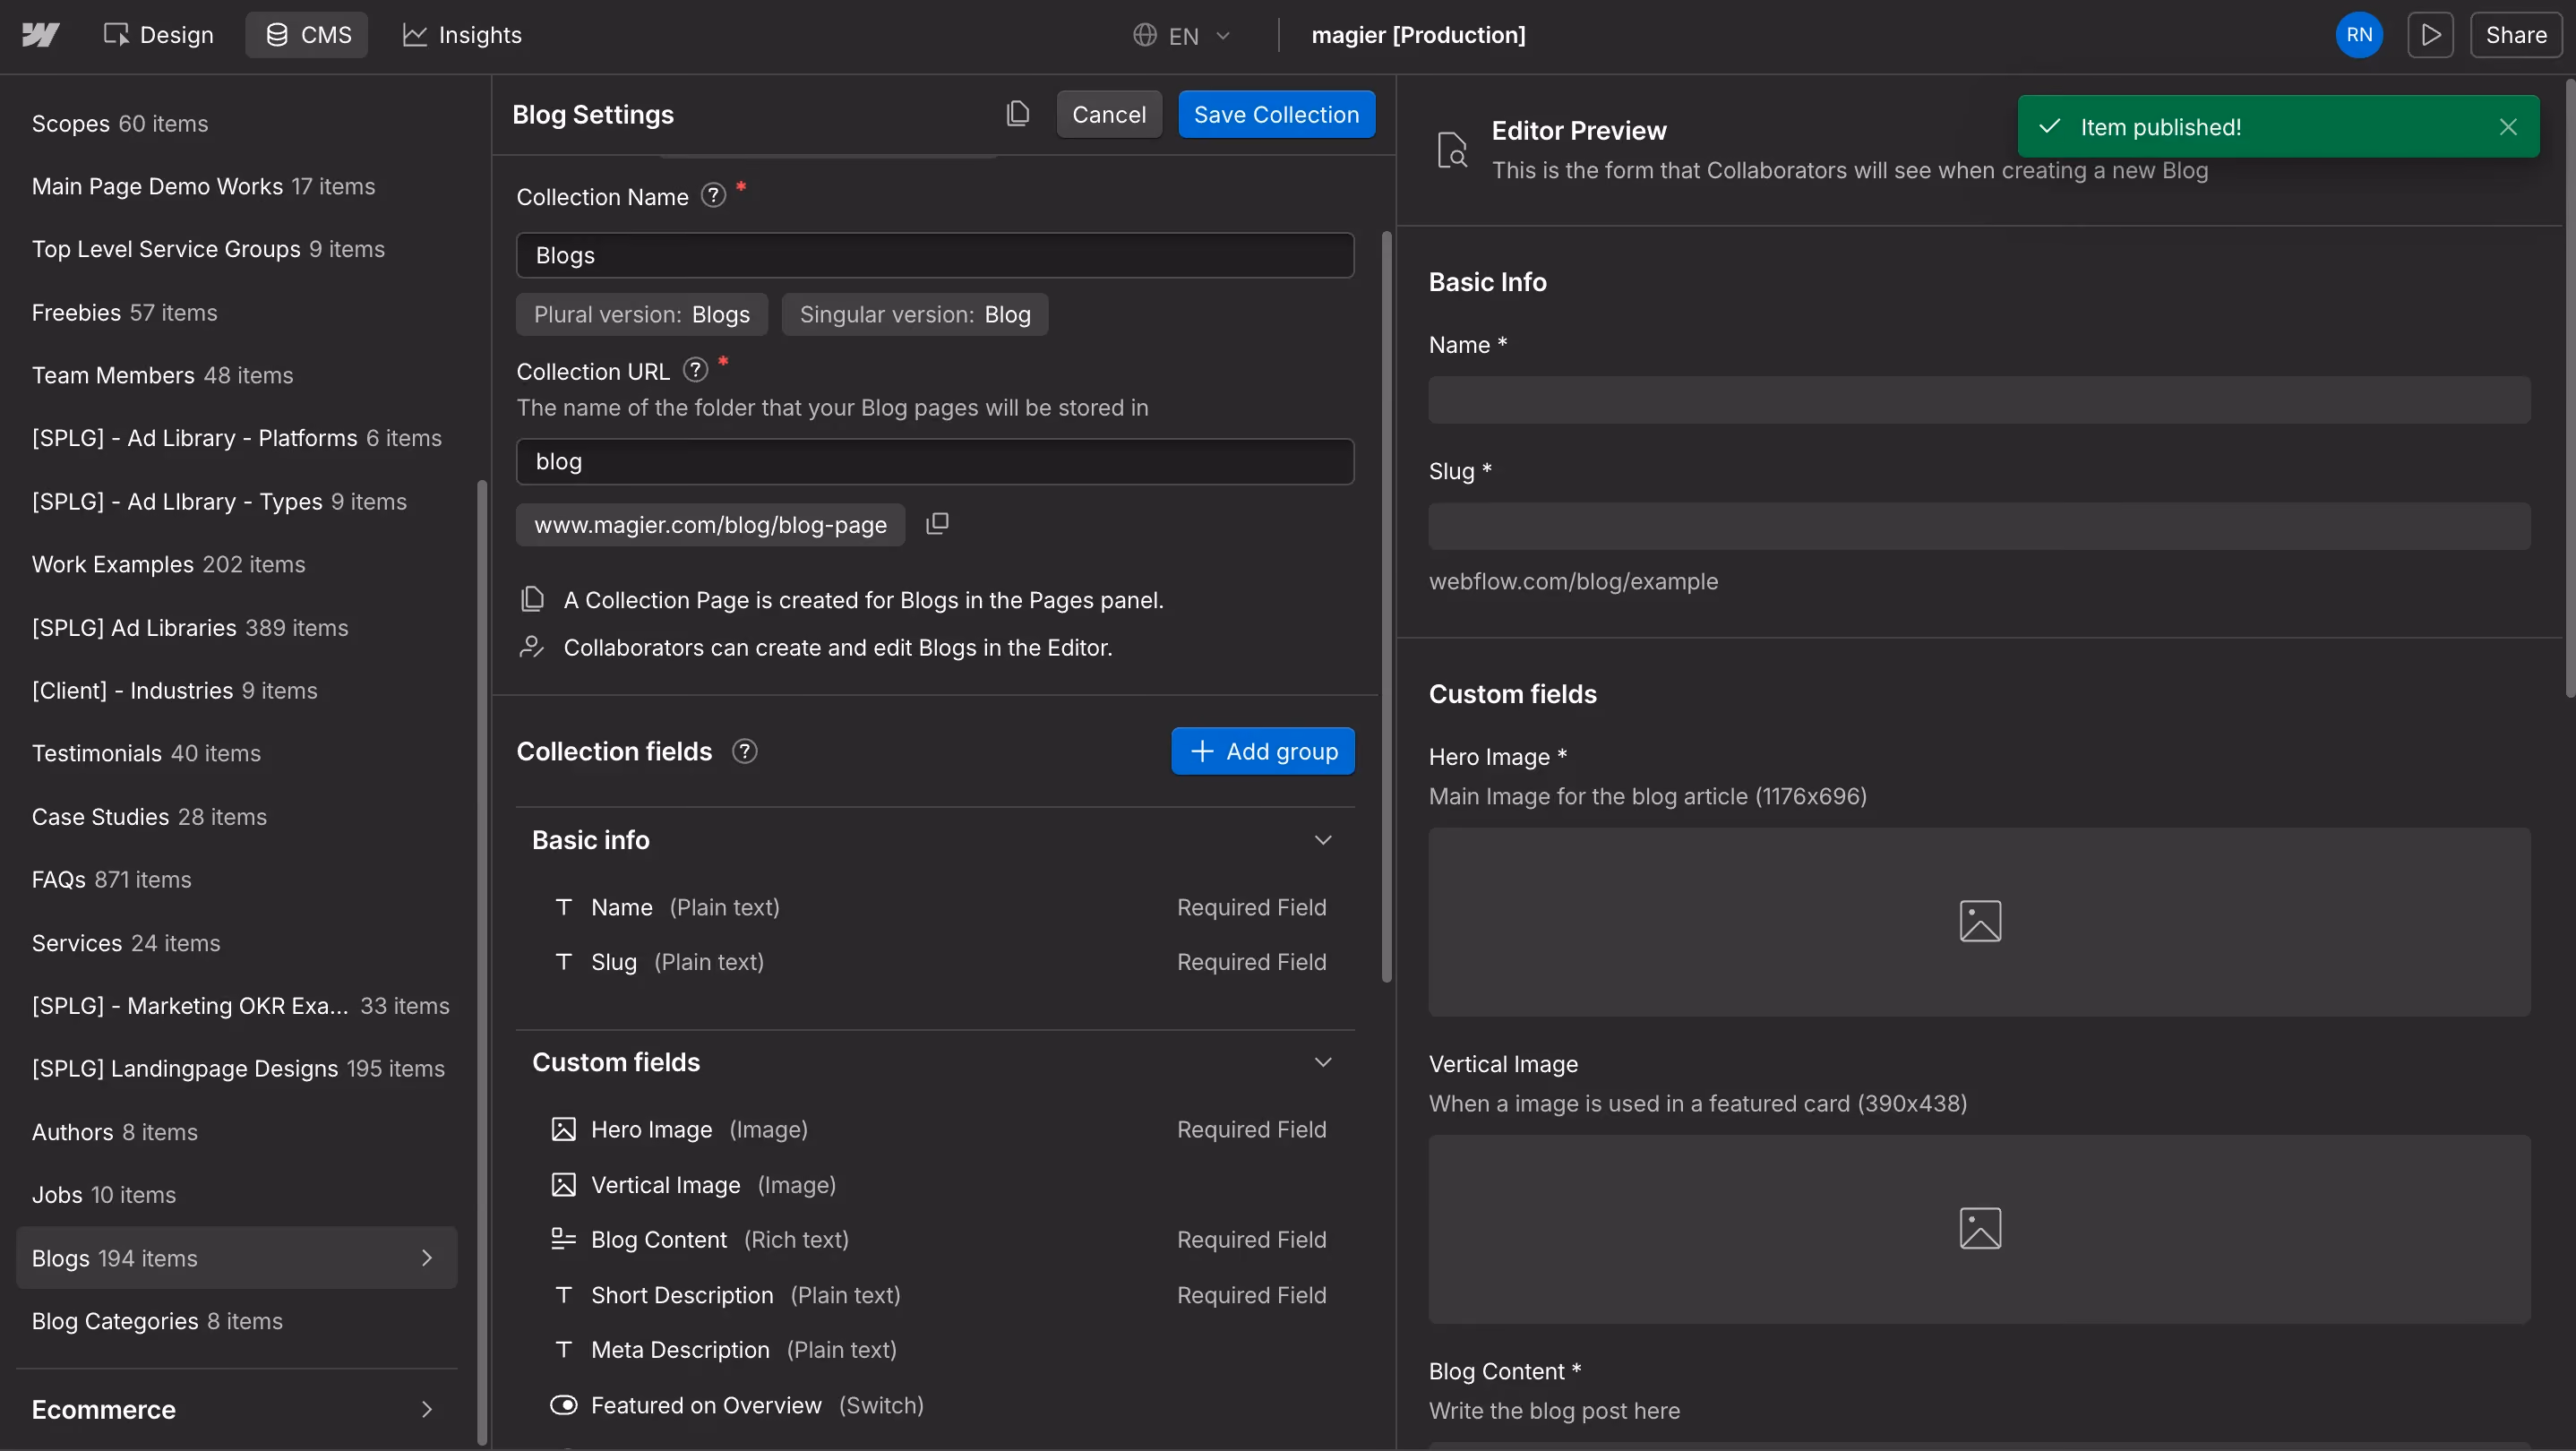
Task: Click the Hero Image upload placeholder
Action: [1979, 922]
